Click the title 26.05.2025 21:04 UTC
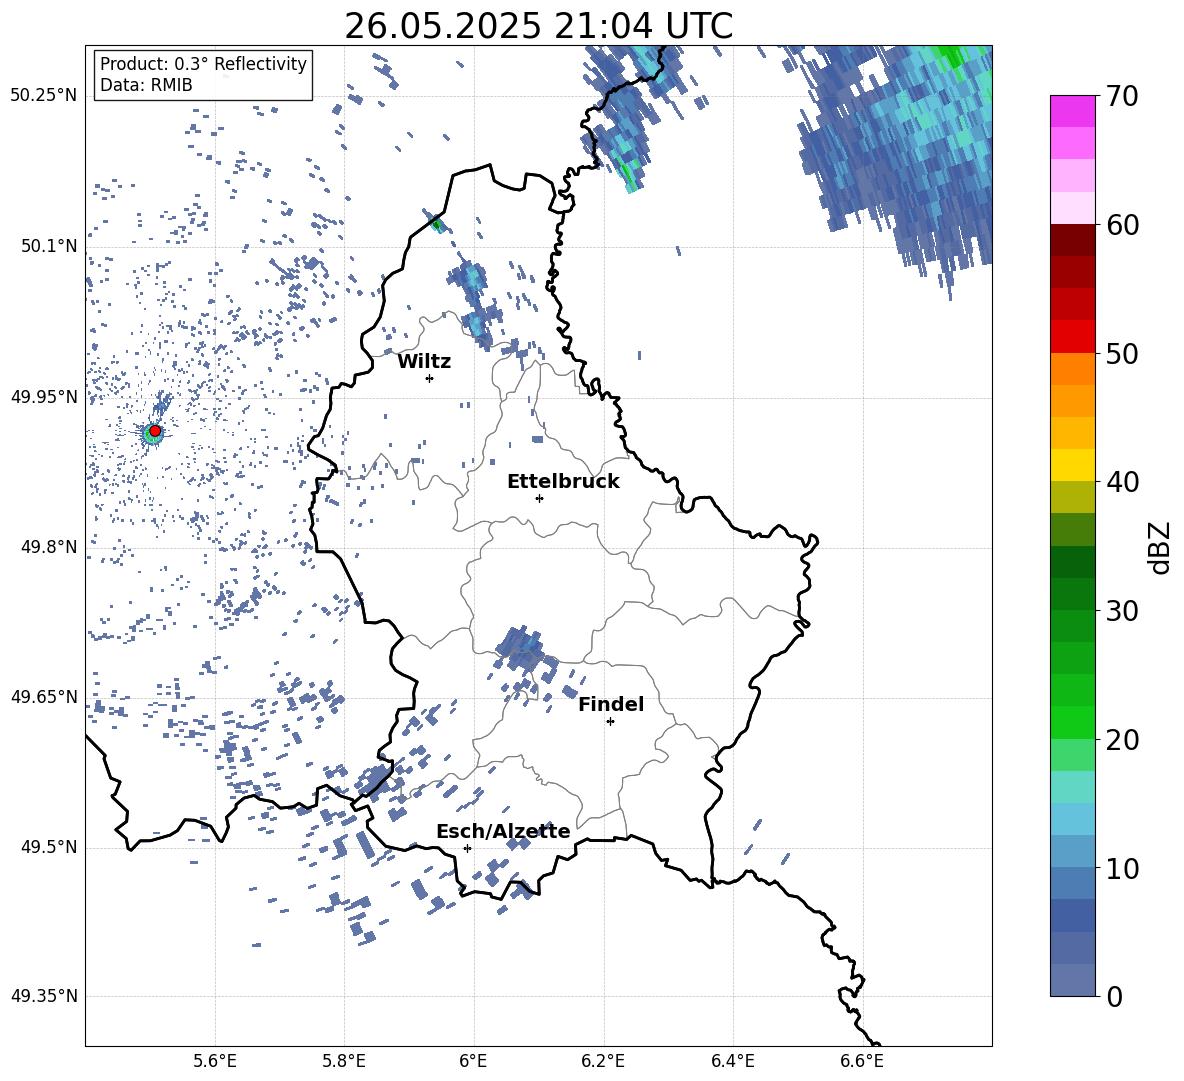1184x1081 pixels. (x=539, y=26)
